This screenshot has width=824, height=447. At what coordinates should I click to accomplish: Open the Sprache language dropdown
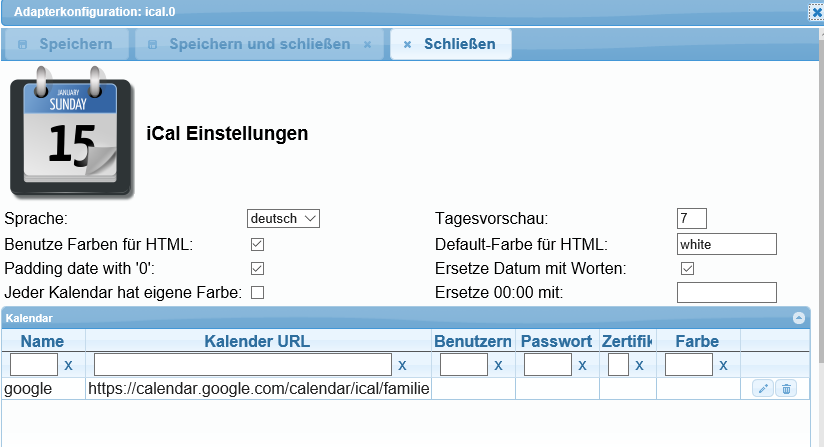coord(283,218)
